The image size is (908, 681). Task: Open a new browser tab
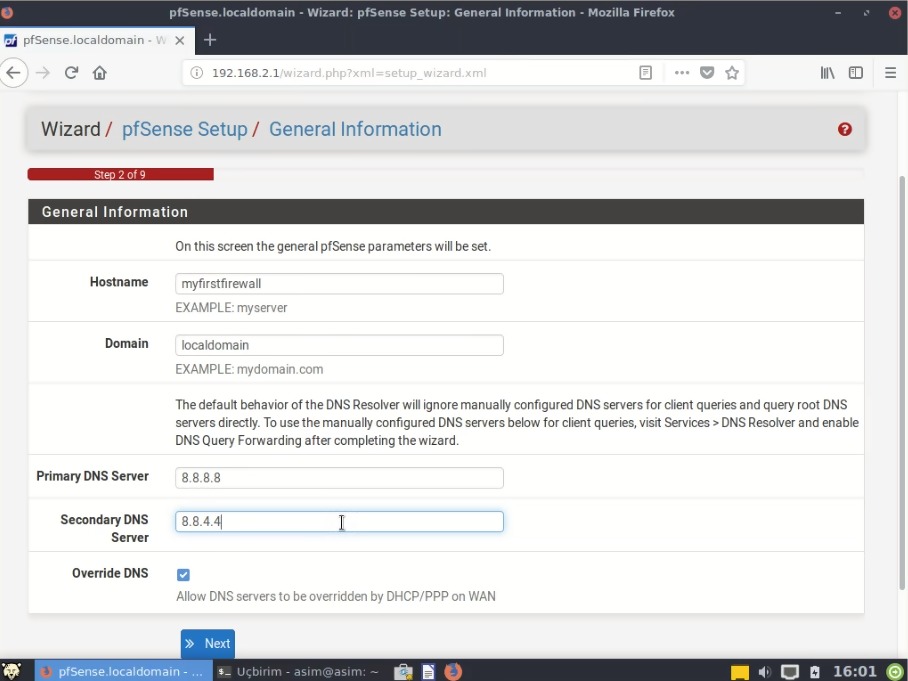(x=209, y=40)
